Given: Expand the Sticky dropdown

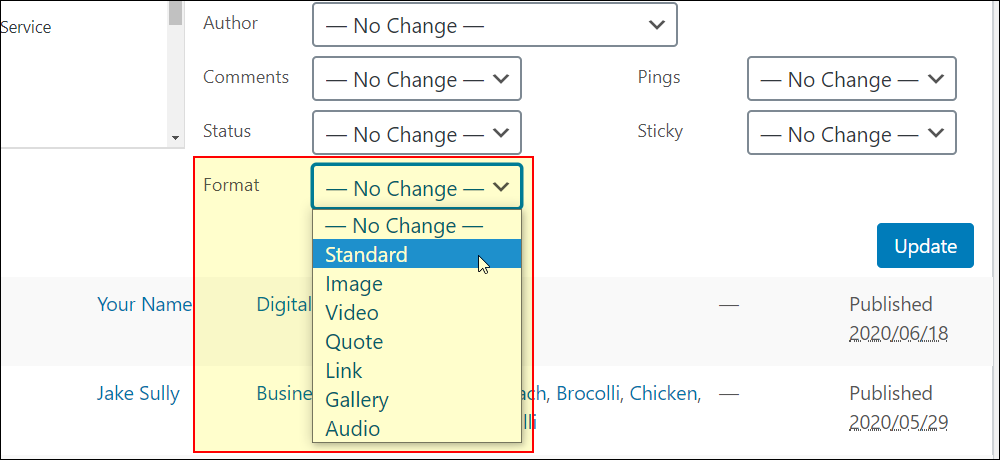Looking at the screenshot, I should click(x=851, y=133).
